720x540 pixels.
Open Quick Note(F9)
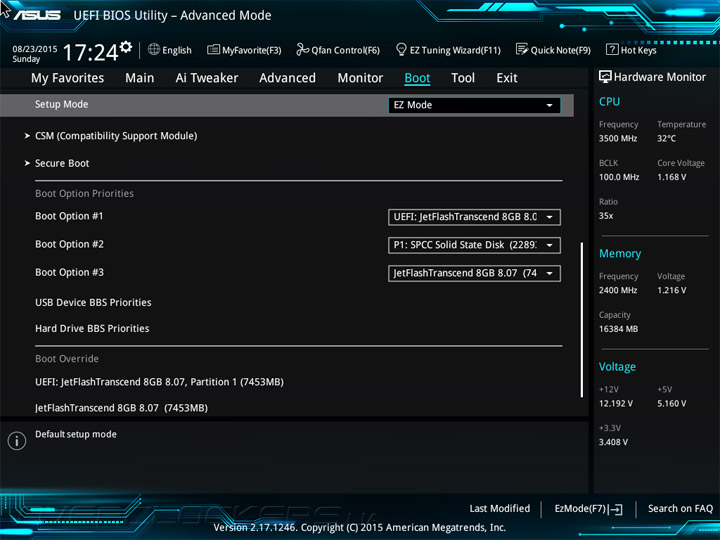pos(560,50)
